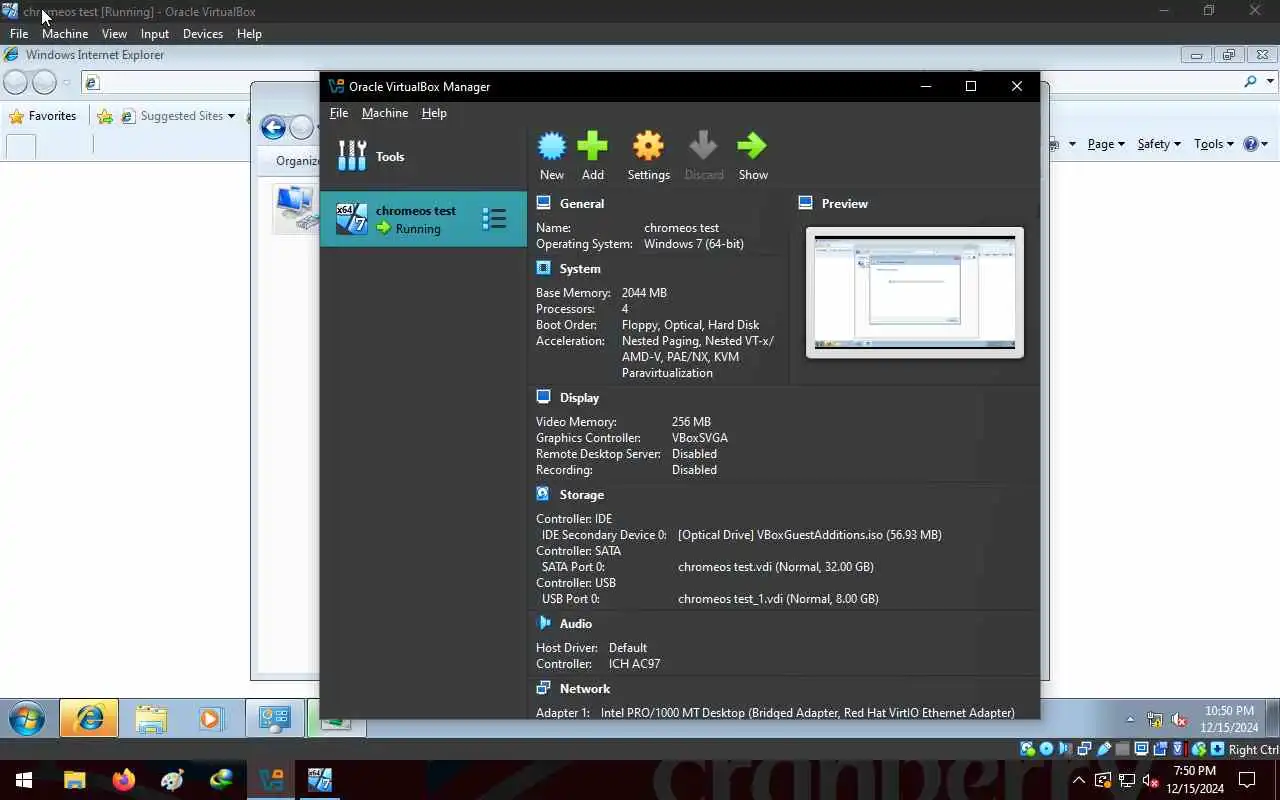Click the Windows 7 Start orb
1280x800 pixels.
point(27,718)
